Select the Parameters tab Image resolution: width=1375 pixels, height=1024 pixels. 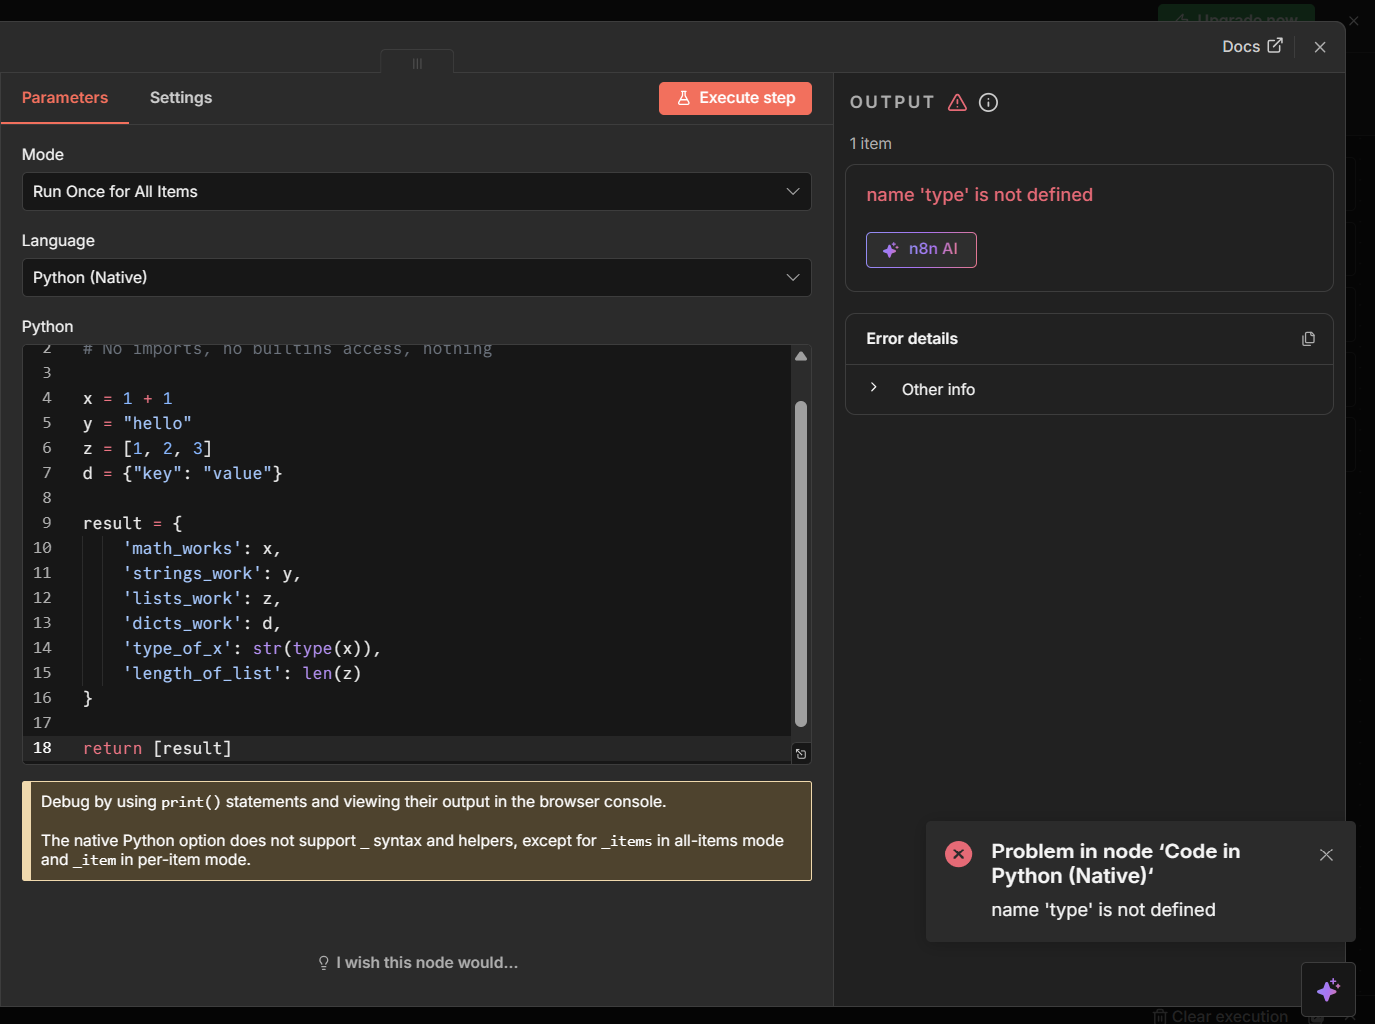coord(64,97)
